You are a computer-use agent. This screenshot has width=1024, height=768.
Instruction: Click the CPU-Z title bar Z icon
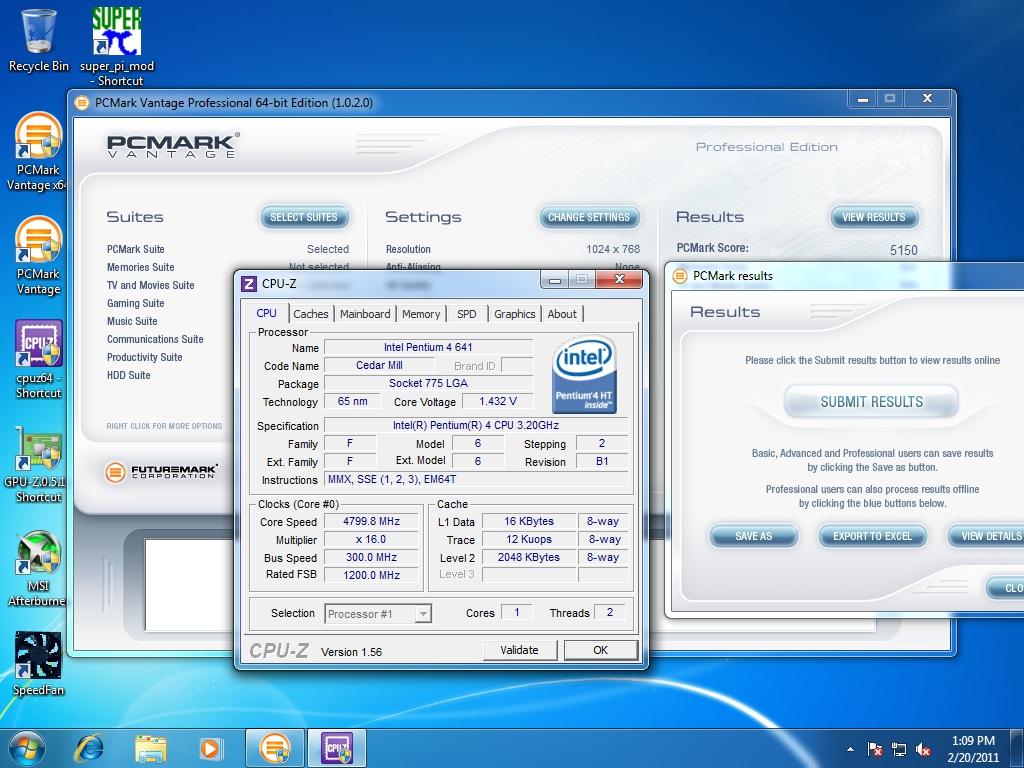249,283
